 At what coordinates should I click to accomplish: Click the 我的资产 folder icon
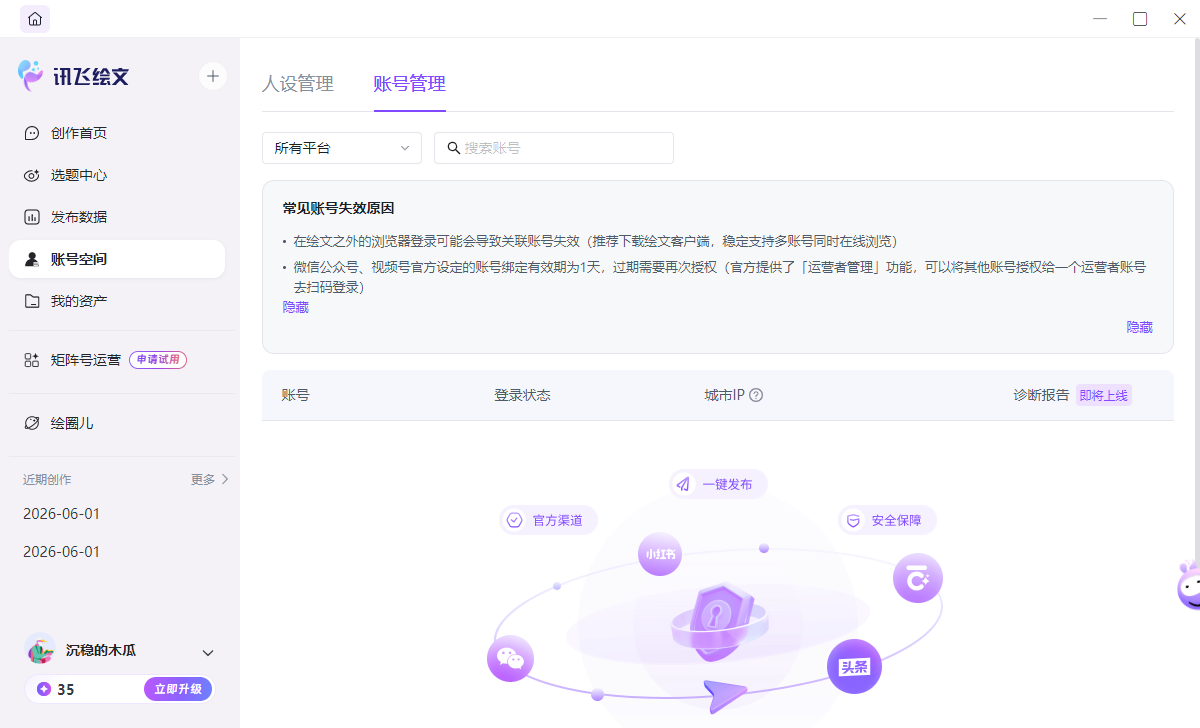[x=32, y=301]
